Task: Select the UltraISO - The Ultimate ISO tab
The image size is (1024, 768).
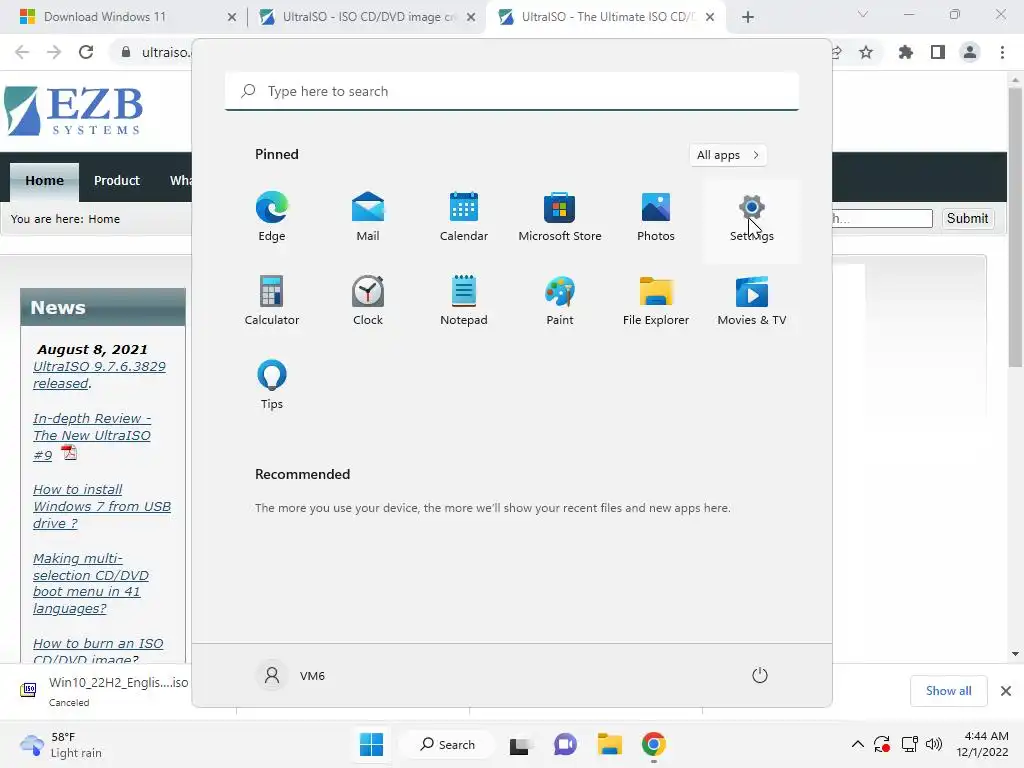Action: (598, 17)
